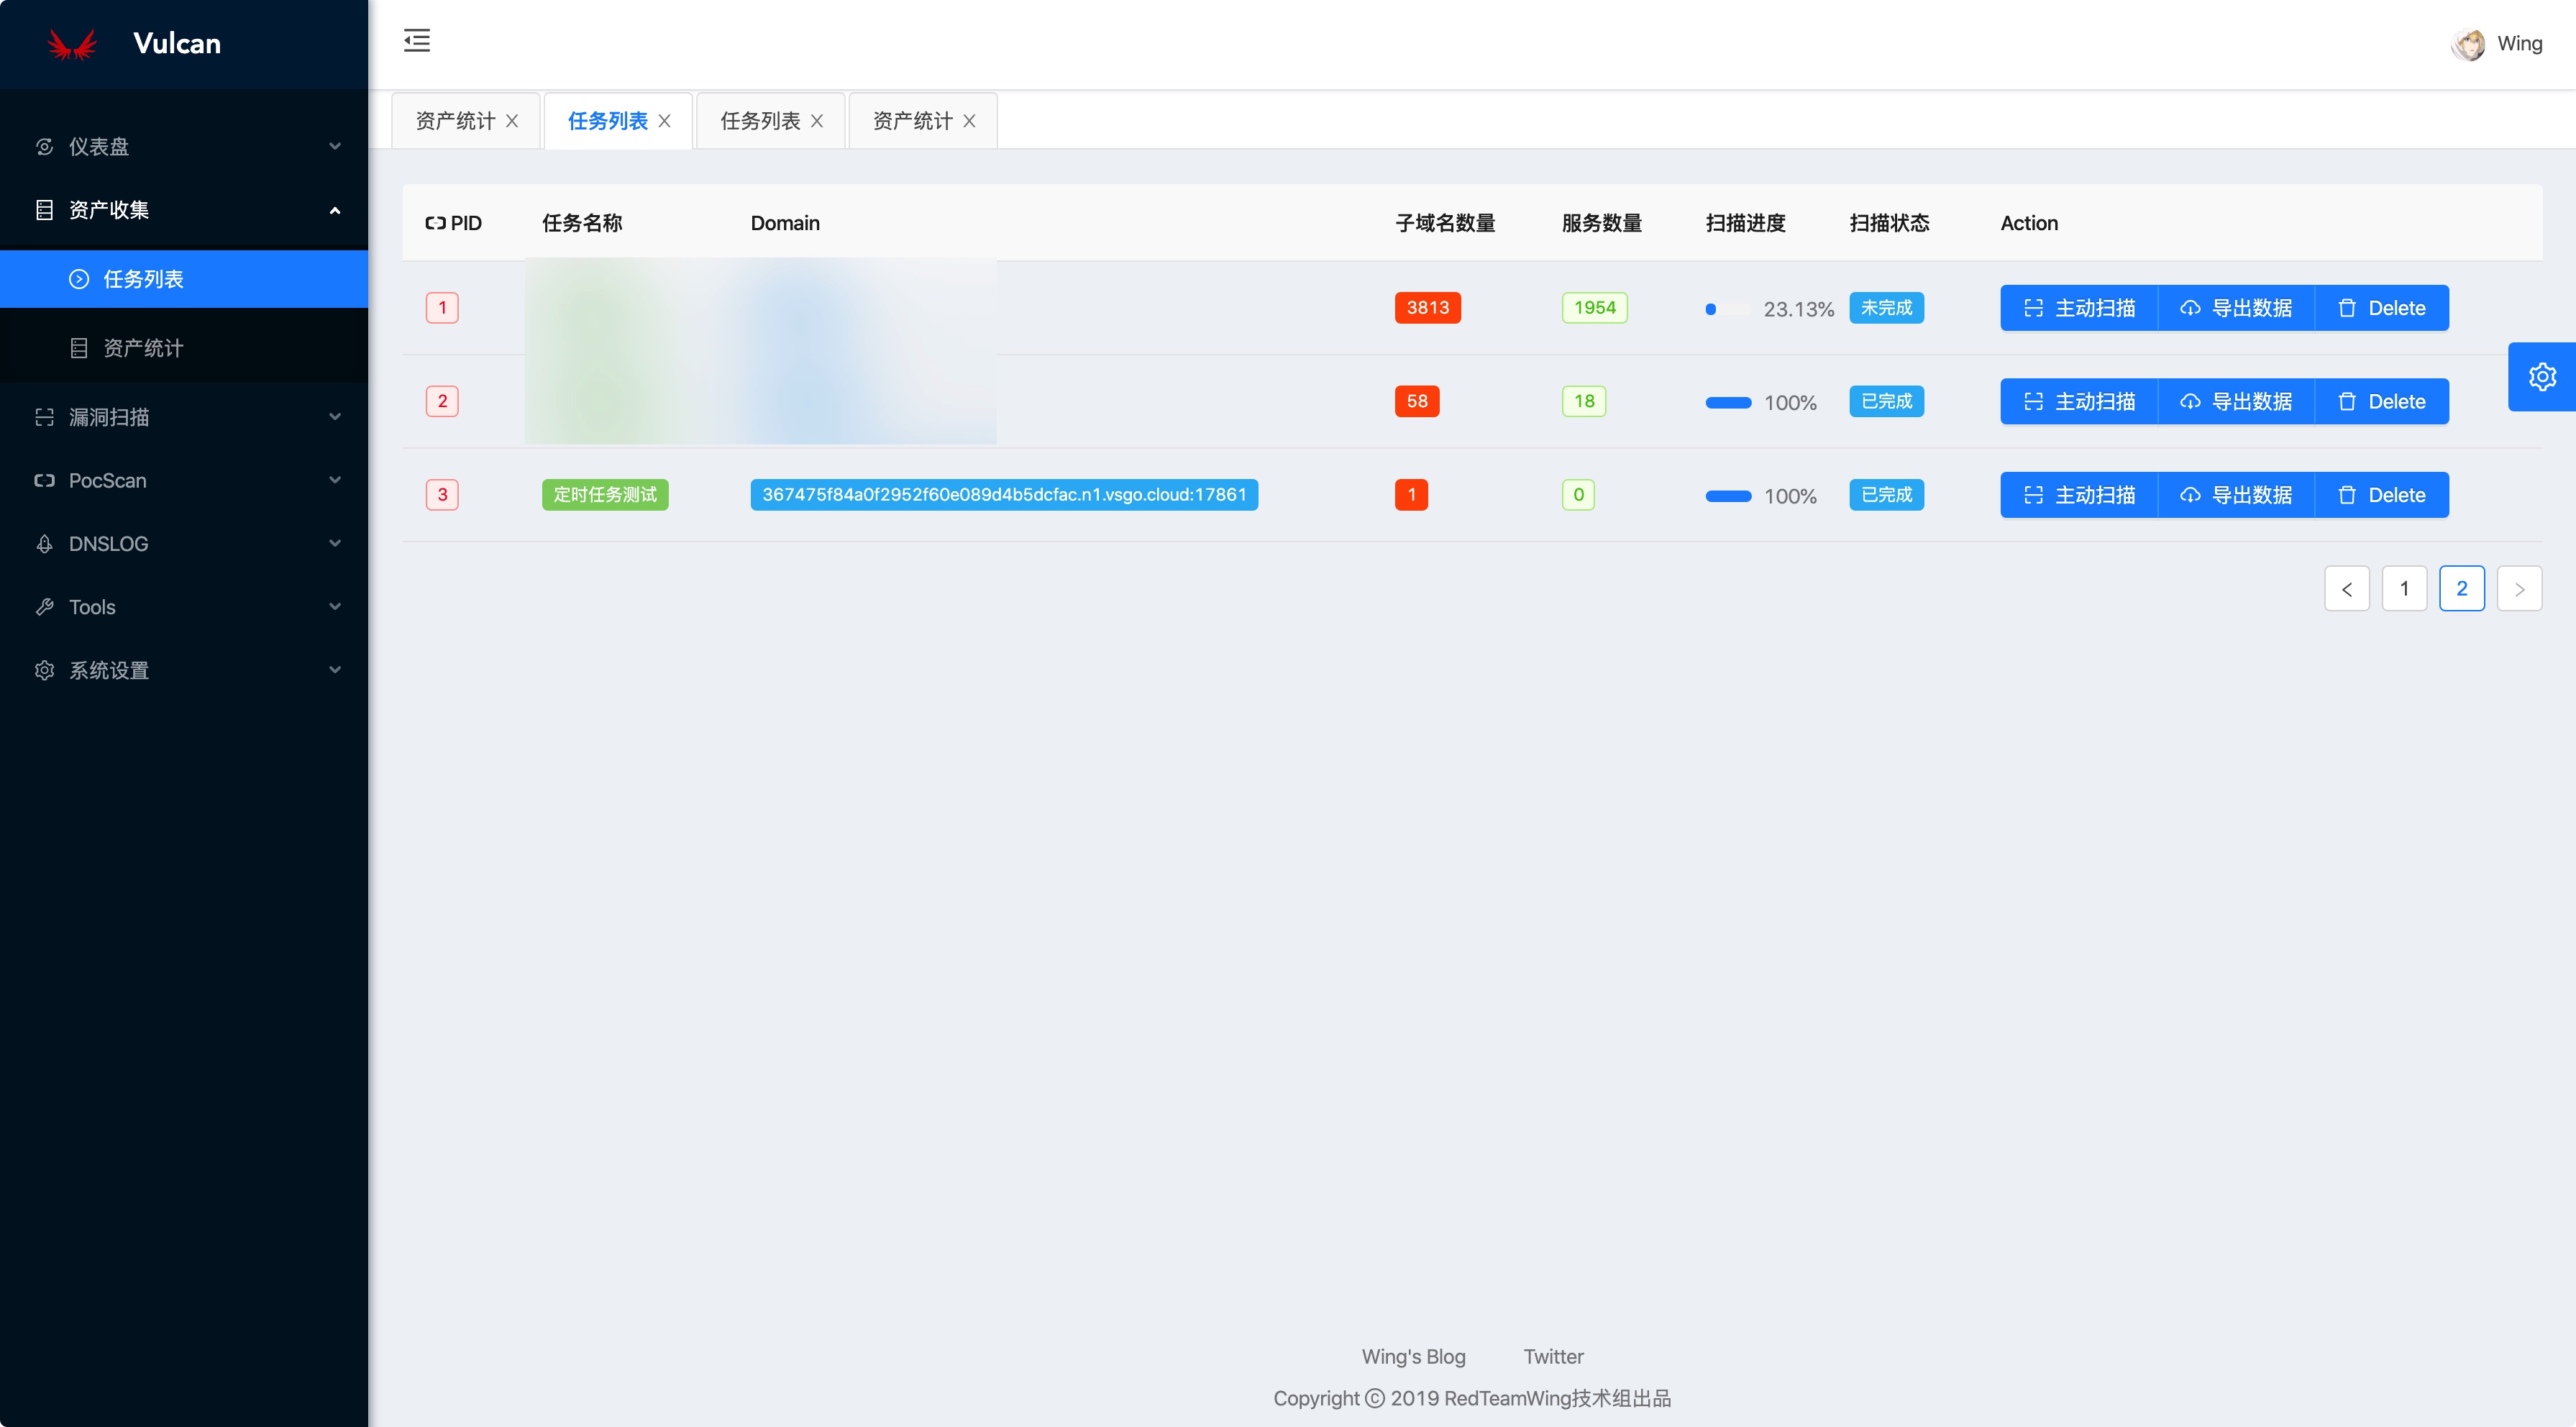Viewport: 2576px width, 1427px height.
Task: Close the active 任务列表 tab
Action: pos(665,121)
